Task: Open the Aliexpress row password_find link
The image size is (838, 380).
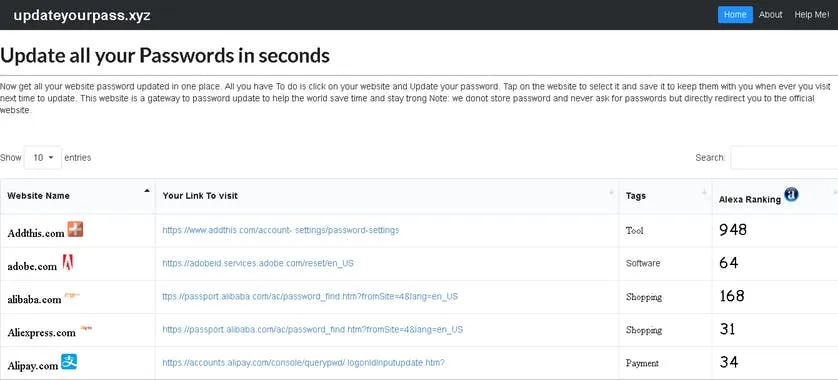Action: (x=313, y=330)
